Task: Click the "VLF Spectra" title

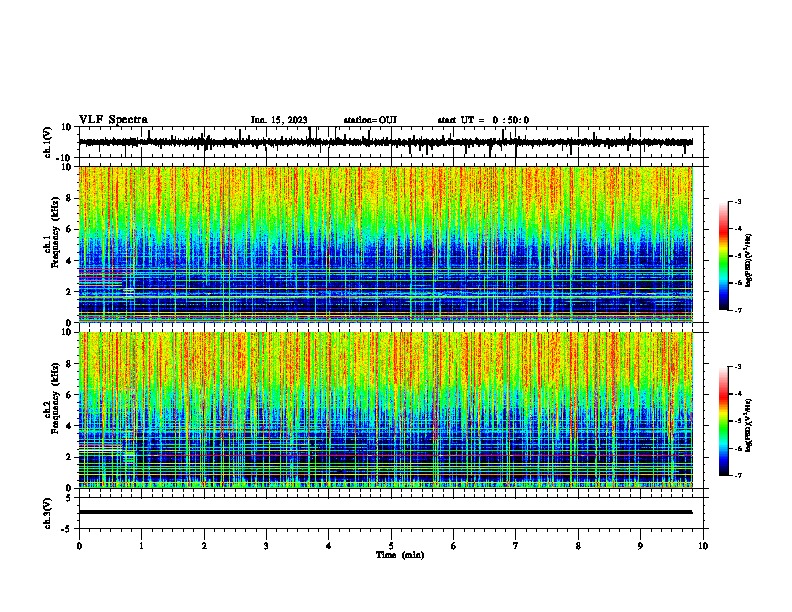Action: click(113, 120)
